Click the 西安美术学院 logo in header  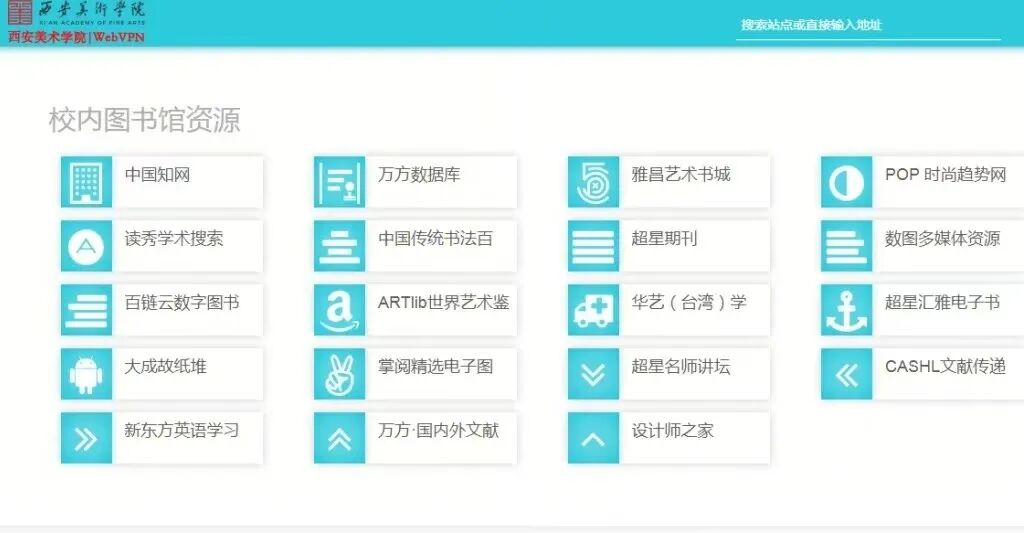point(76,12)
